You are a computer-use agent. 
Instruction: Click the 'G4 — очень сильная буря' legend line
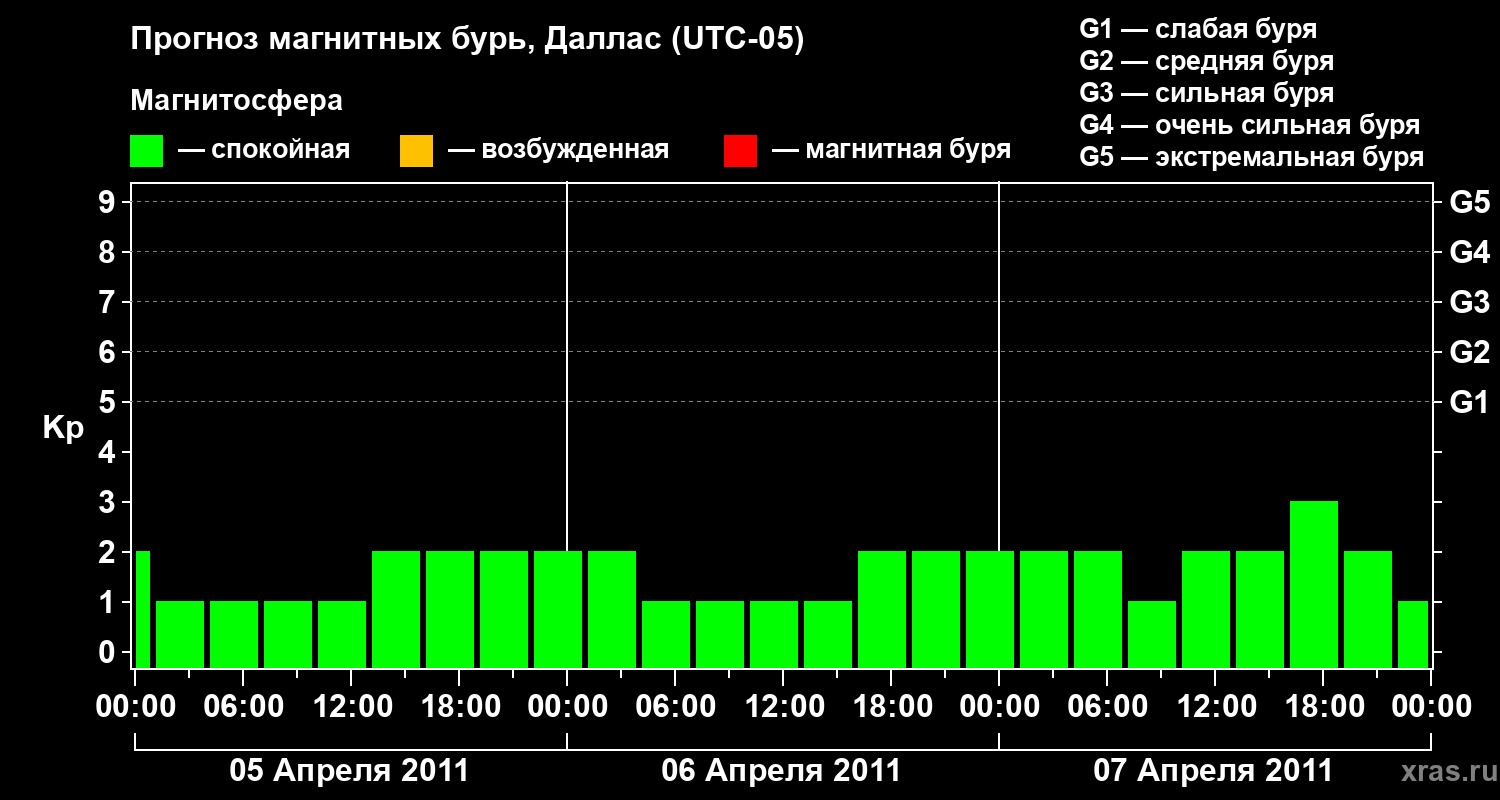click(x=1250, y=125)
